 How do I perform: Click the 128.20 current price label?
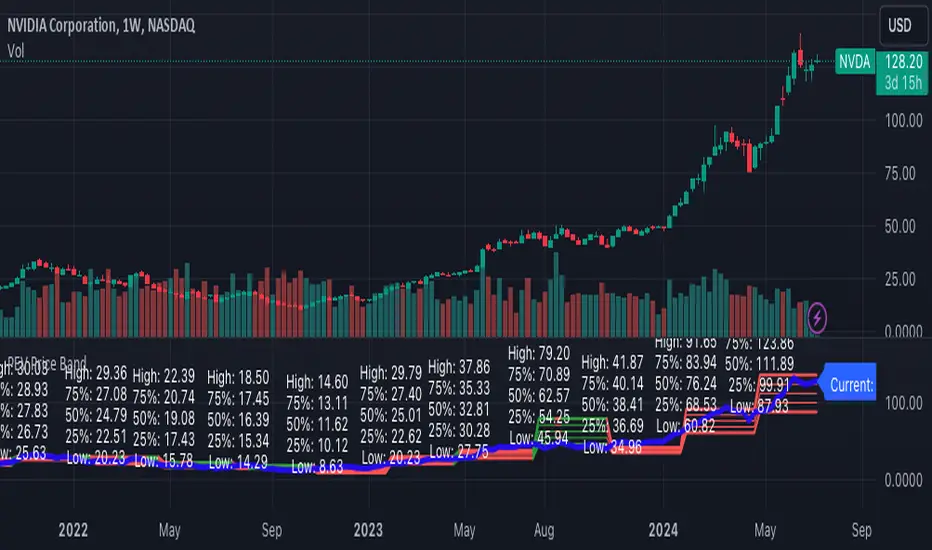tap(903, 61)
